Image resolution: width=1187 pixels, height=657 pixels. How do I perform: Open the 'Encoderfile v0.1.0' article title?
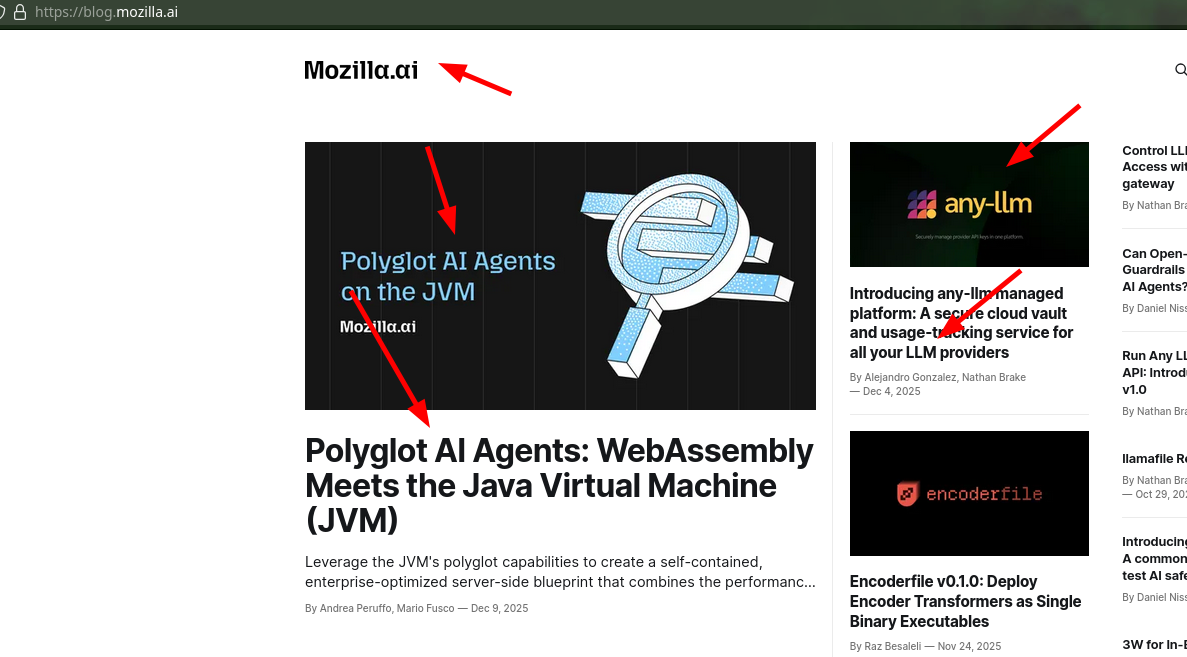(965, 601)
